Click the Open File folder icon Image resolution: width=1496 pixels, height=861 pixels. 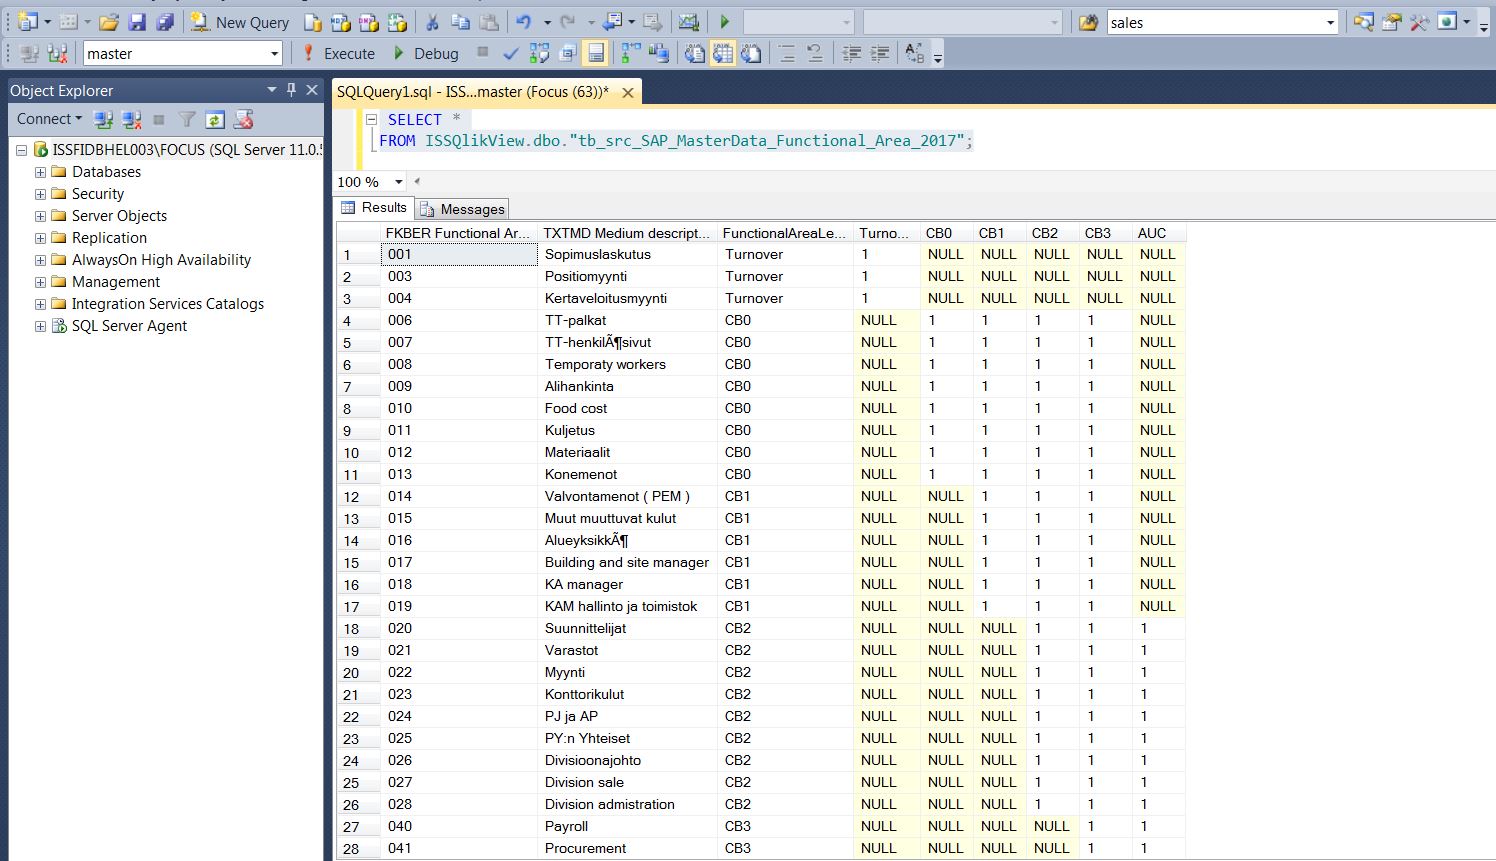click(x=109, y=22)
